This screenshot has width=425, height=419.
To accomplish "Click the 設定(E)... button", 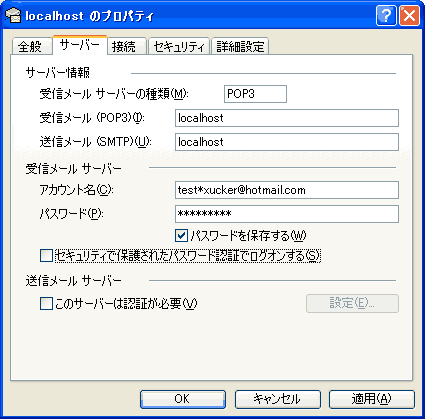I will [x=352, y=303].
